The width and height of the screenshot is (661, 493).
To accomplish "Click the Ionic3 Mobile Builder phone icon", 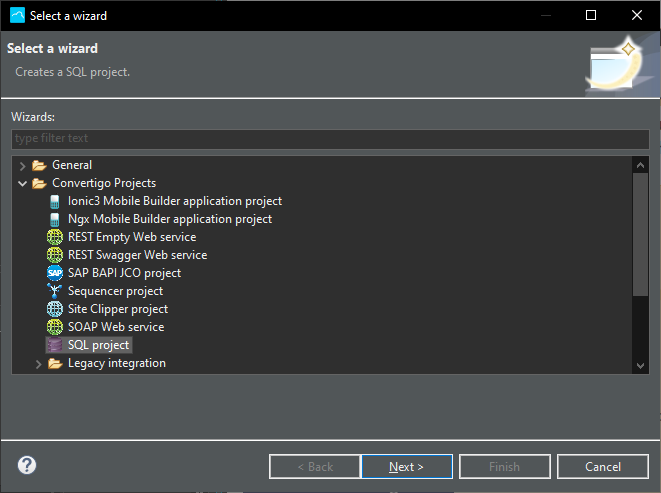I will [x=55, y=202].
